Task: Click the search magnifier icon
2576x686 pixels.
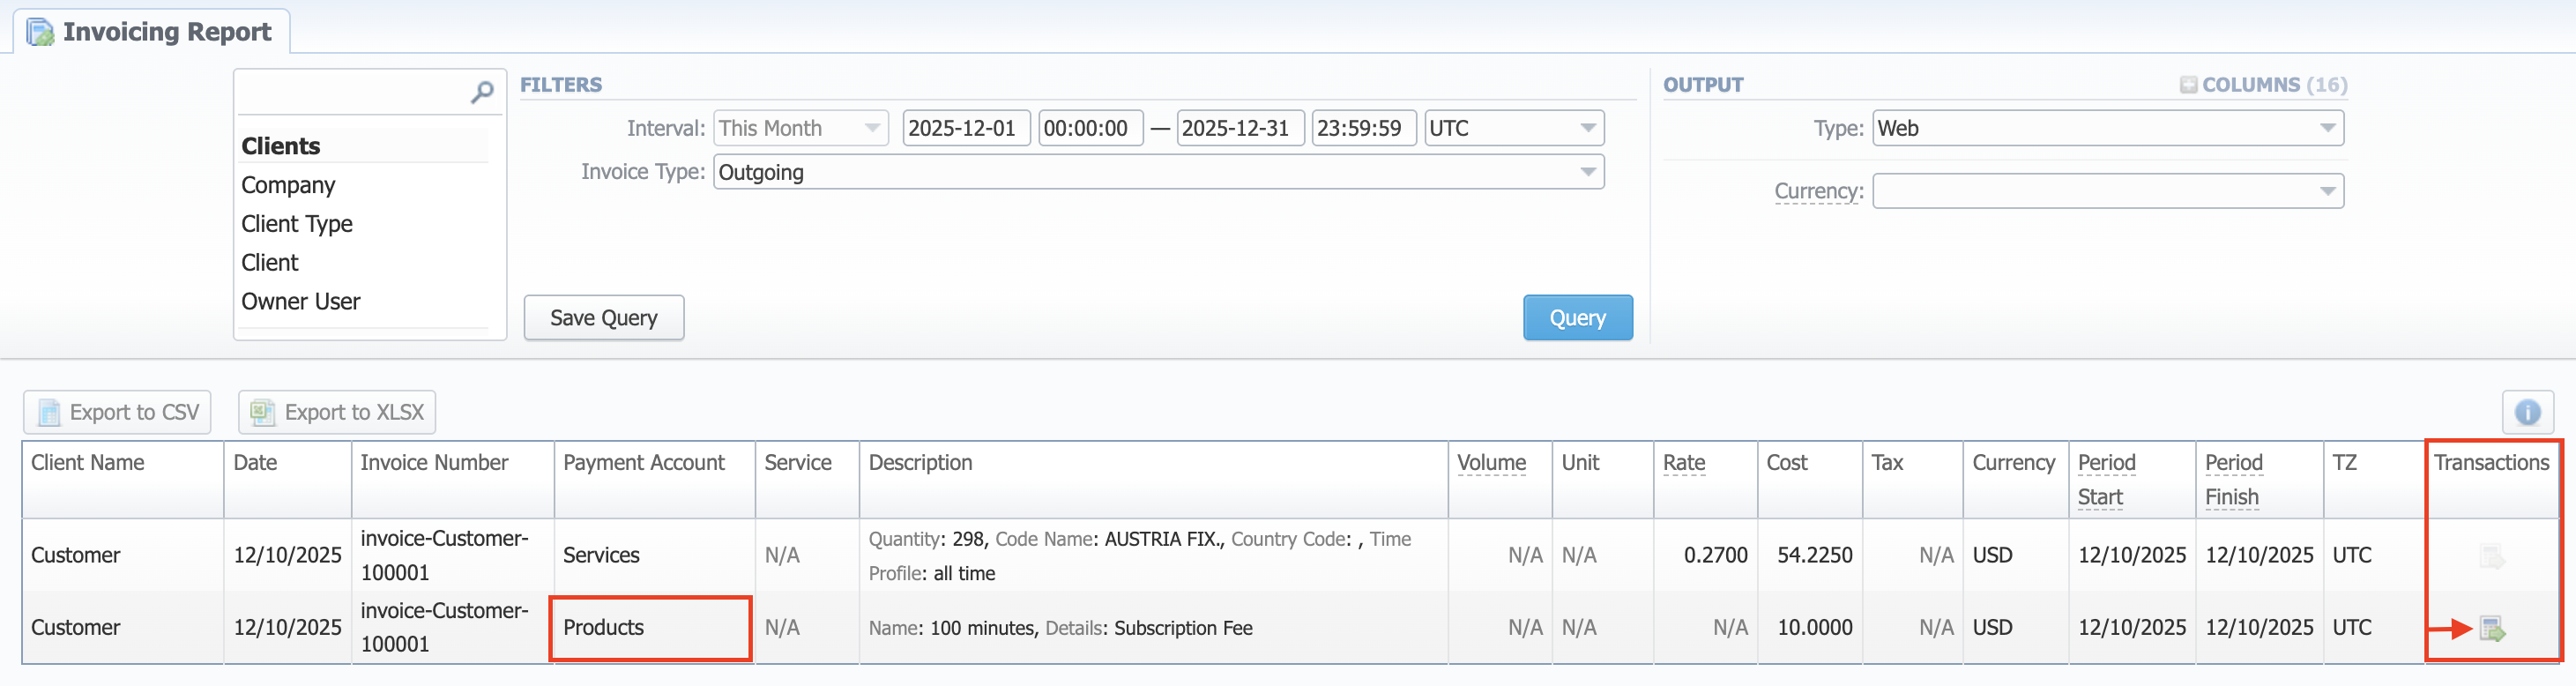Action: point(482,92)
